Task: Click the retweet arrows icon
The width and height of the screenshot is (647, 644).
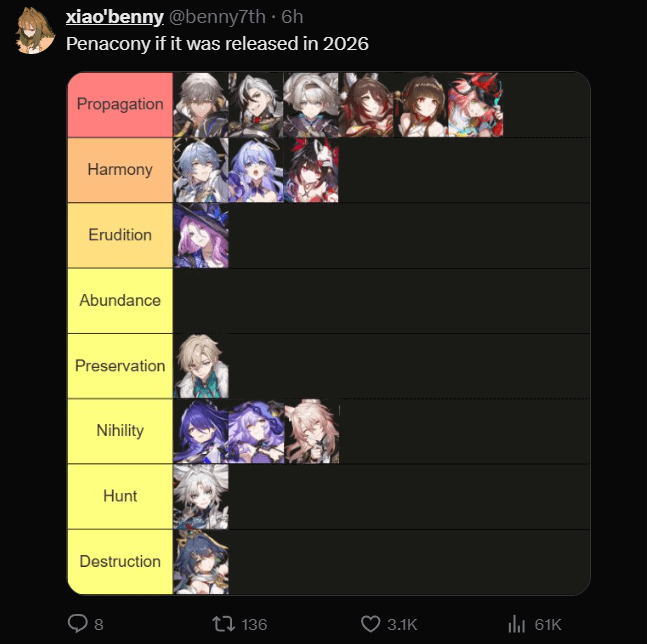Action: tap(223, 624)
